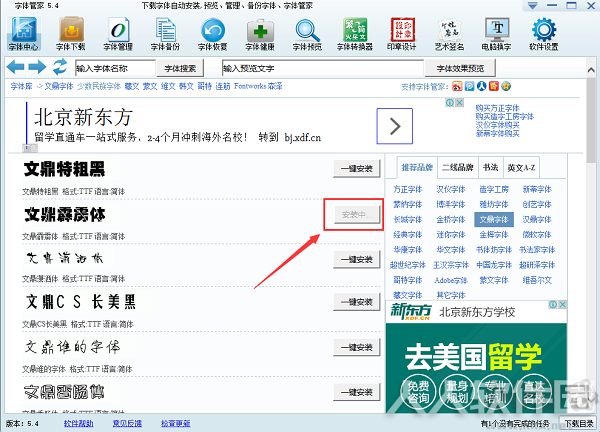
Task: Click the 字体搜索 button
Action: coord(180,68)
